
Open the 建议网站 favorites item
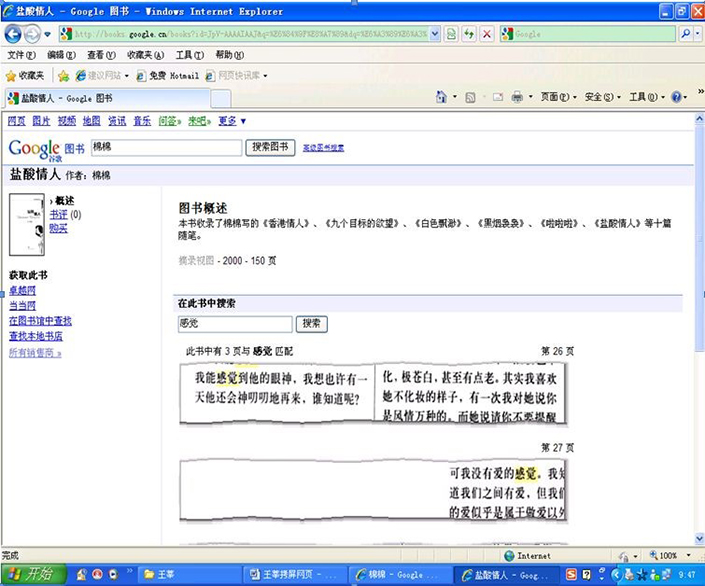tap(102, 76)
